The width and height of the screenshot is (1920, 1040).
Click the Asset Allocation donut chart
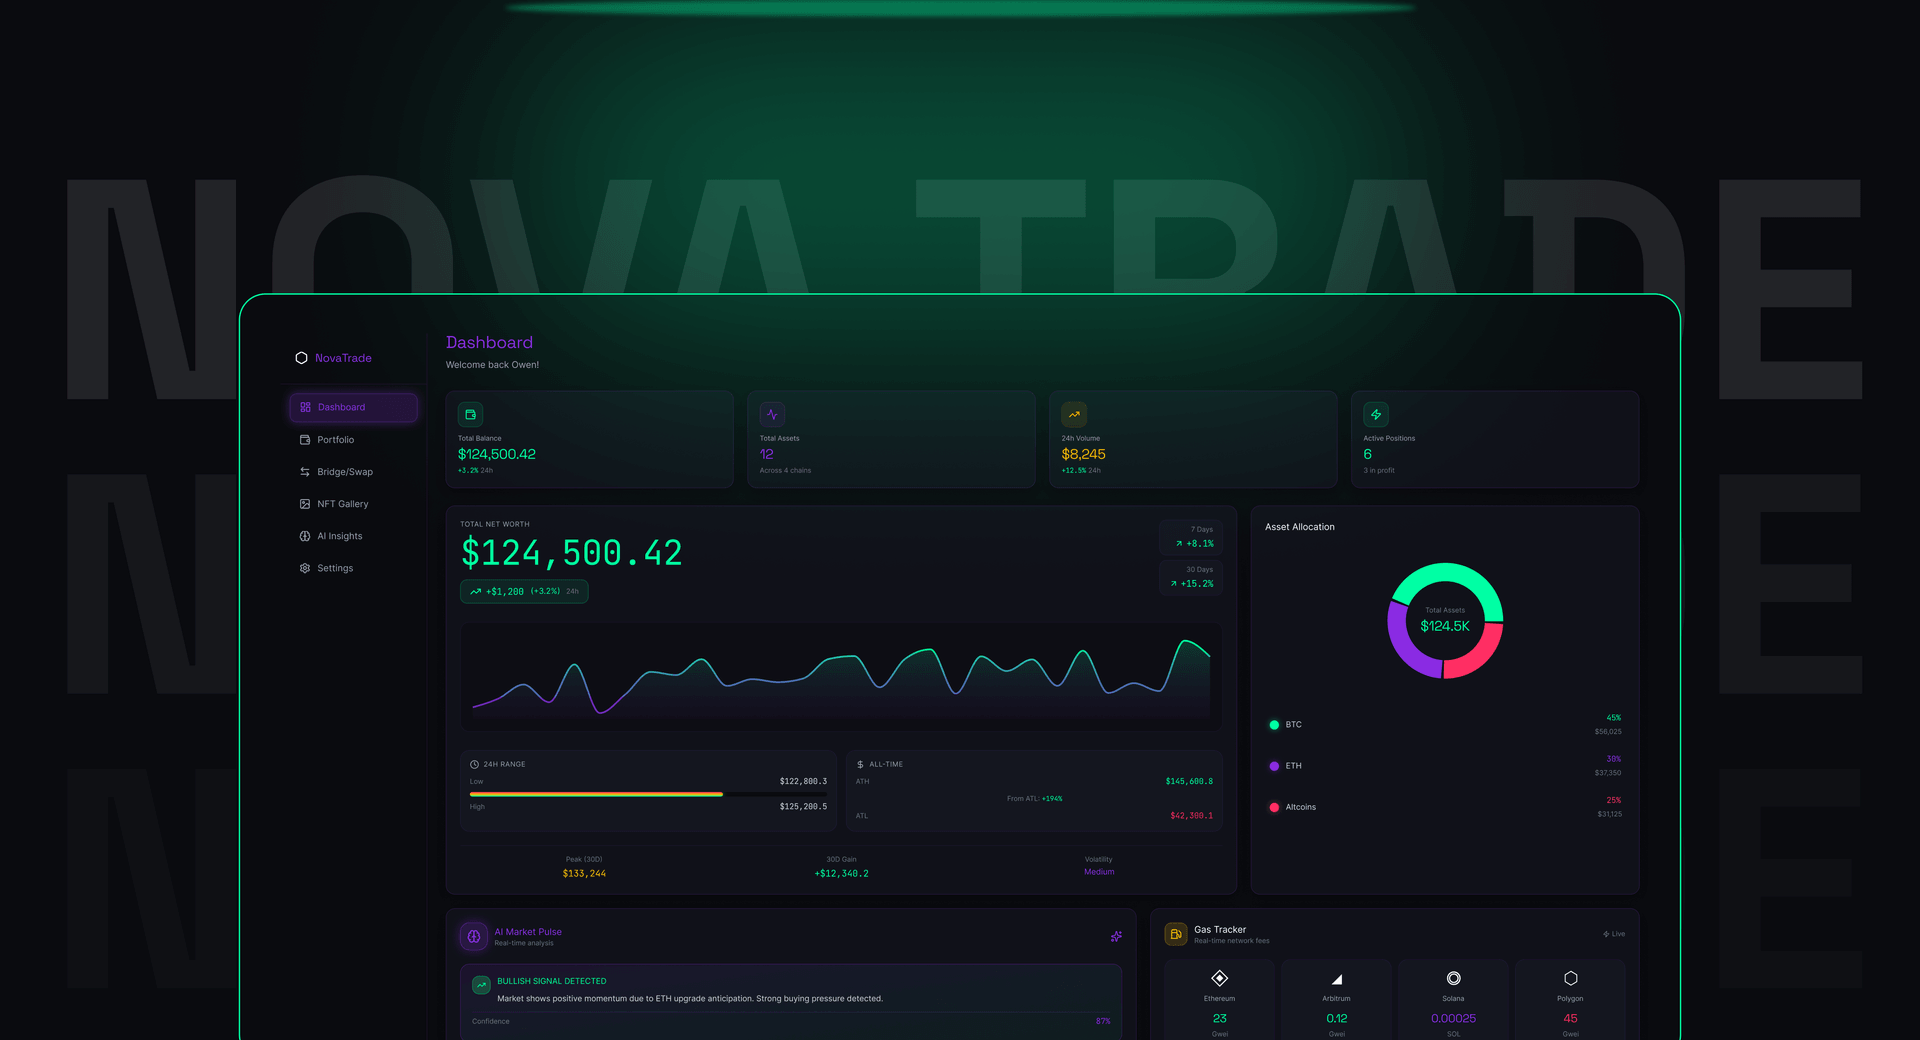click(x=1445, y=621)
